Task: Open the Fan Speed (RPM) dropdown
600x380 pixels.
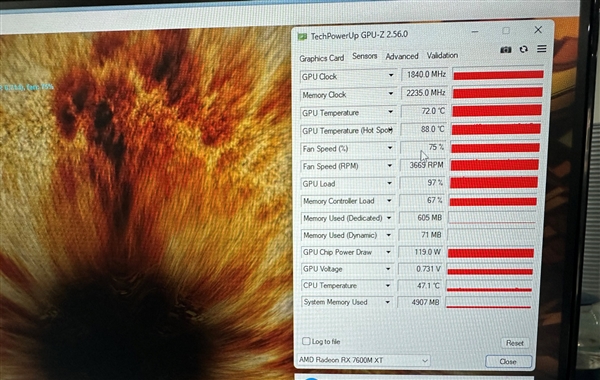Action: point(390,166)
